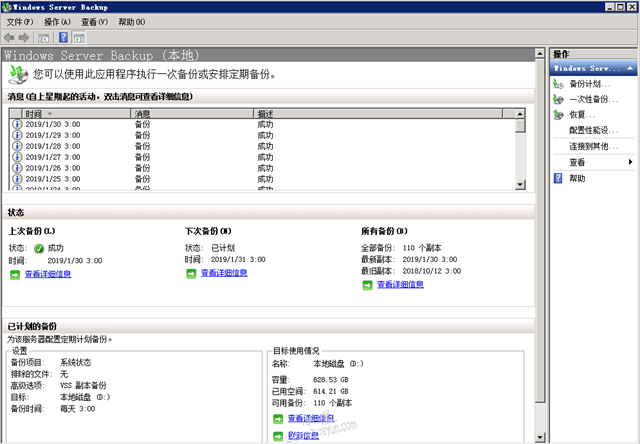
Task: Click green arrow icon under 目标使用情况 details
Action: click(x=278, y=419)
